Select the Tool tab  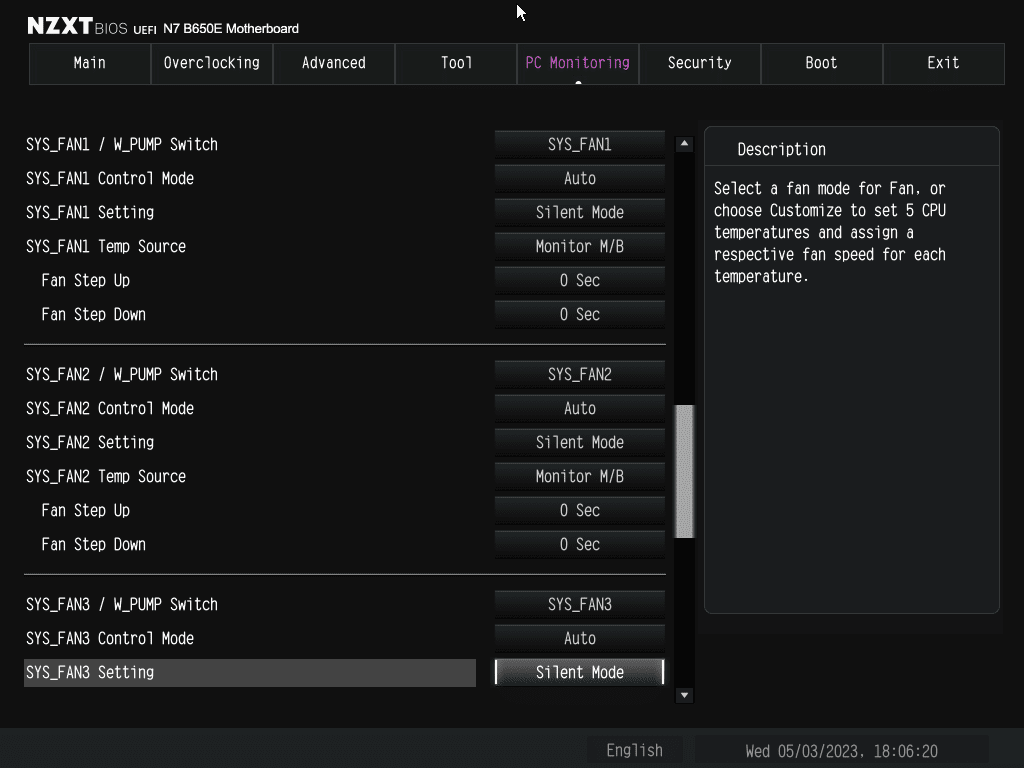(x=456, y=63)
